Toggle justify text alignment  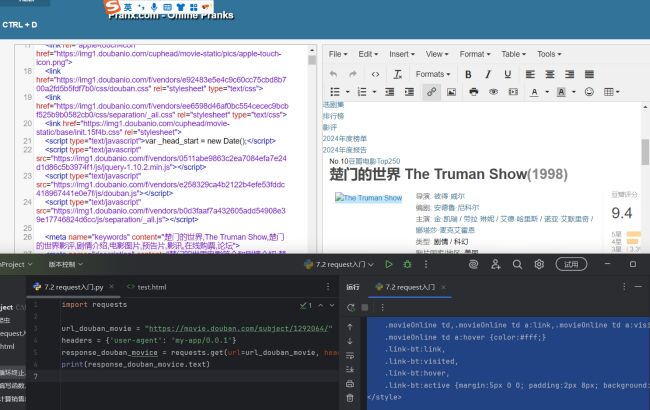pyautogui.click(x=589, y=74)
